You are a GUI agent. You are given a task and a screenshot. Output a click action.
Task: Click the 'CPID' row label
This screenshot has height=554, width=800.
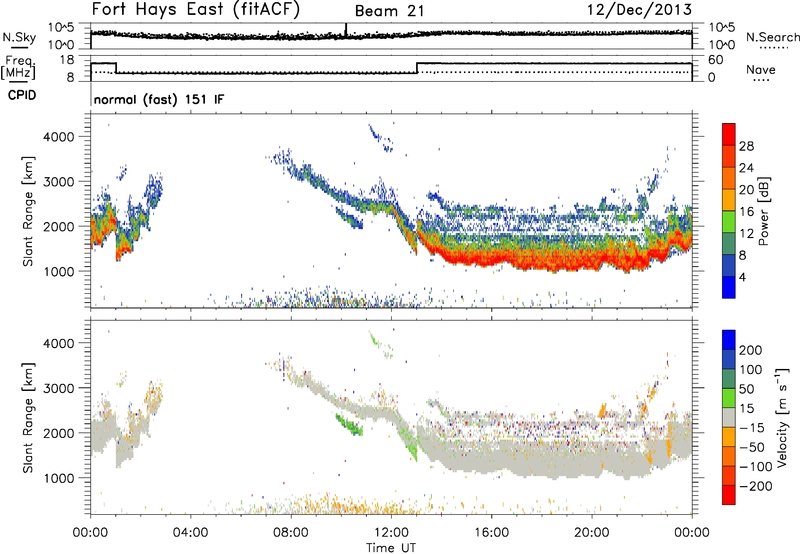[22, 95]
